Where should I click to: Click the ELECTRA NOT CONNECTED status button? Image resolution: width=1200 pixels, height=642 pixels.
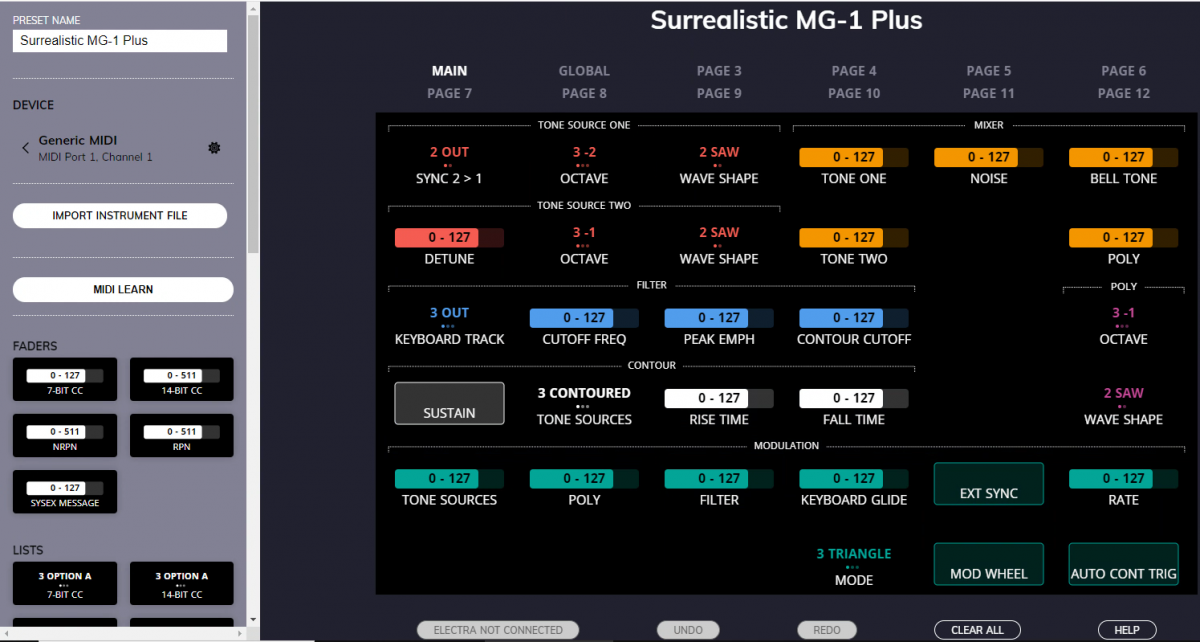tap(498, 630)
